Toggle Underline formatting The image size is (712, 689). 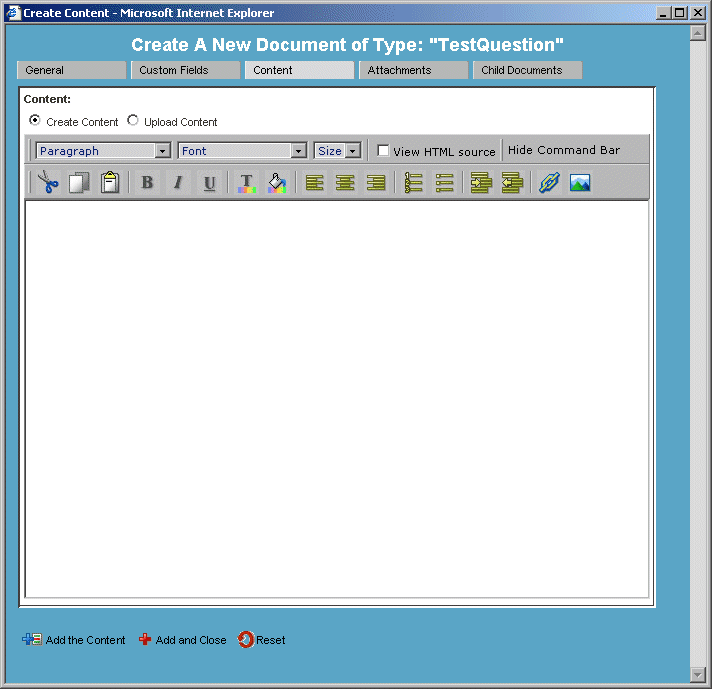pyautogui.click(x=209, y=183)
